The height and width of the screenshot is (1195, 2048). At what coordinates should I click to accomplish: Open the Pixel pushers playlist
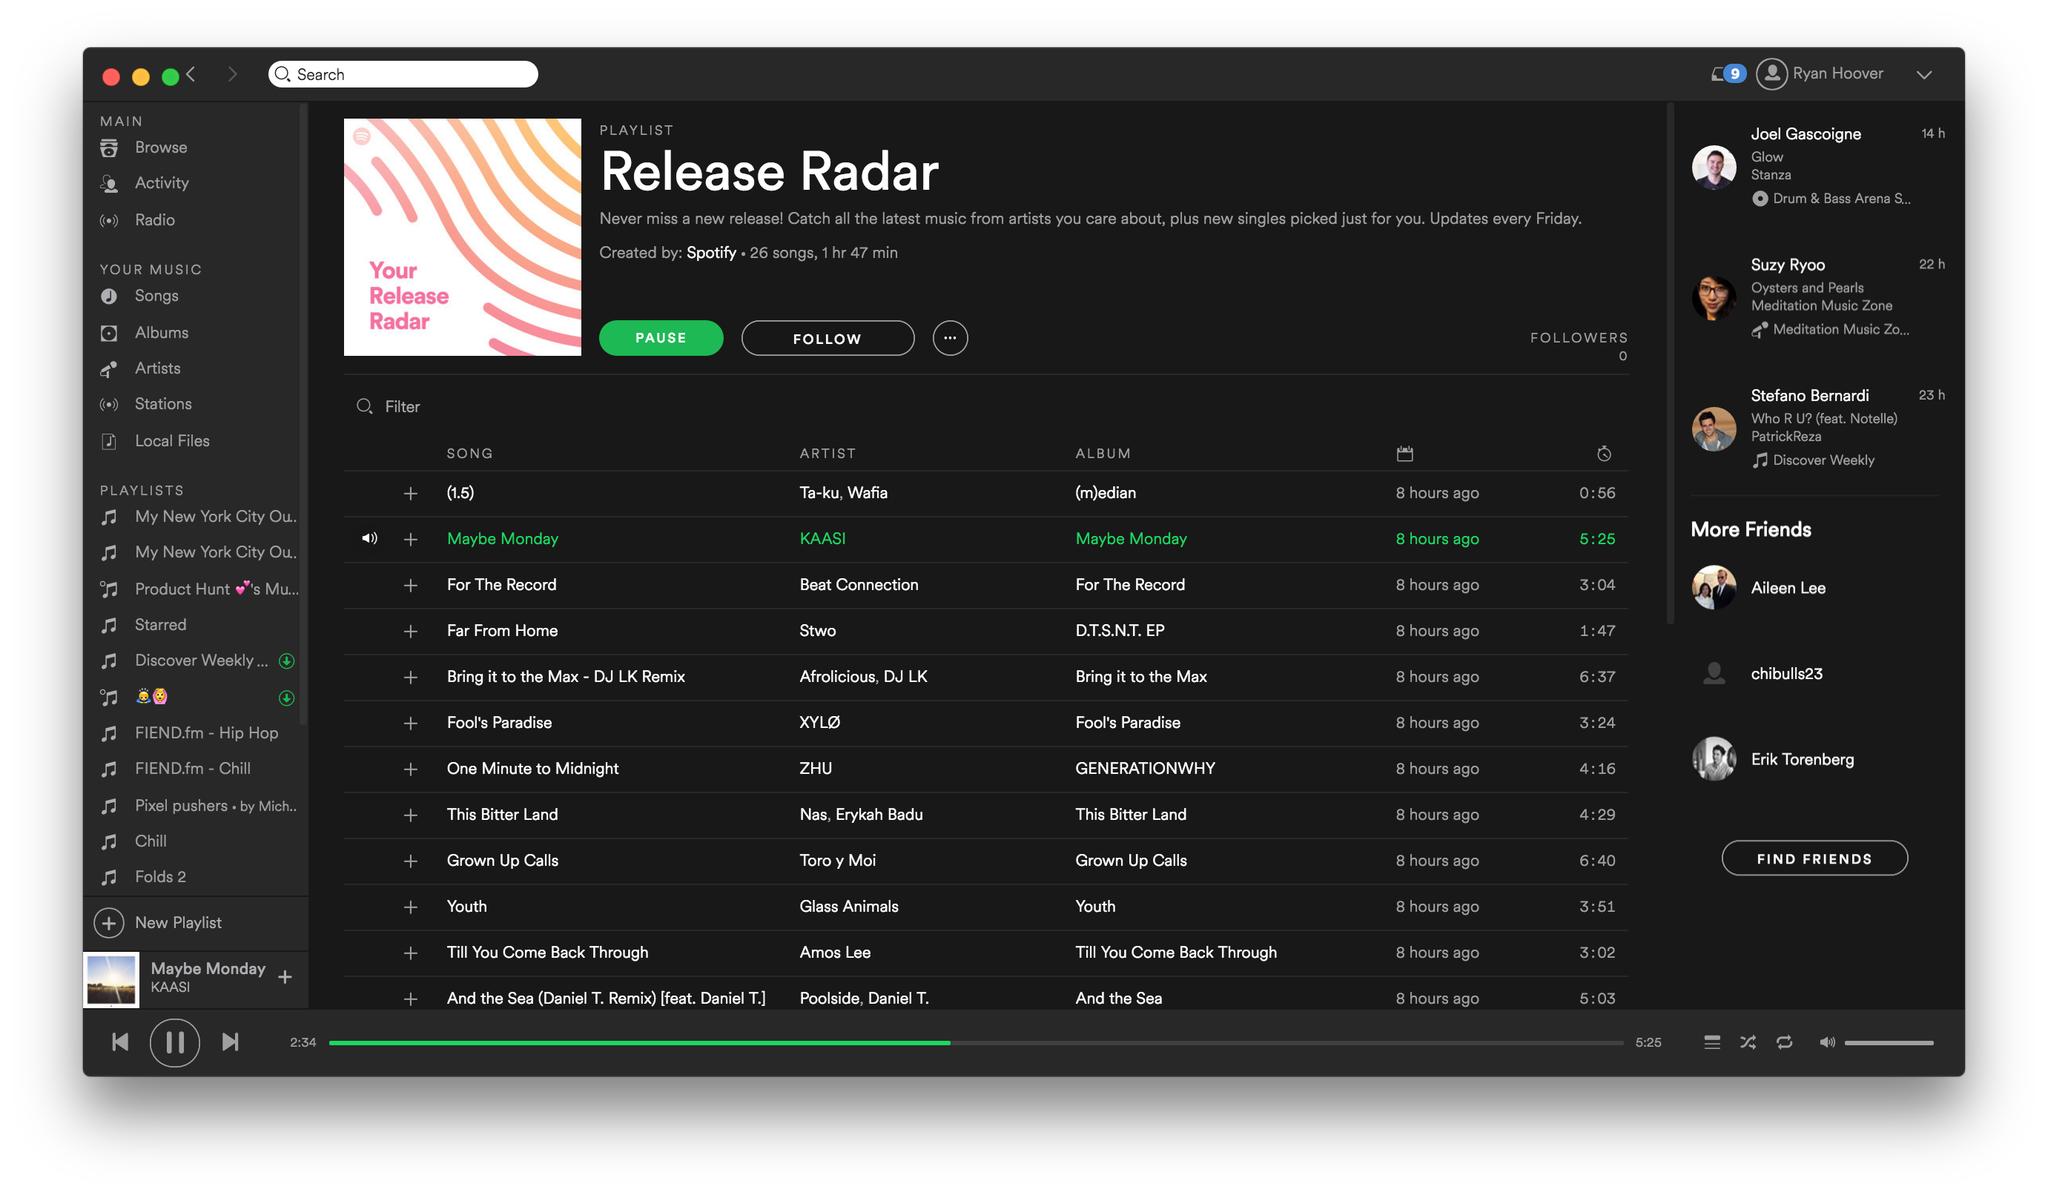click(x=215, y=806)
